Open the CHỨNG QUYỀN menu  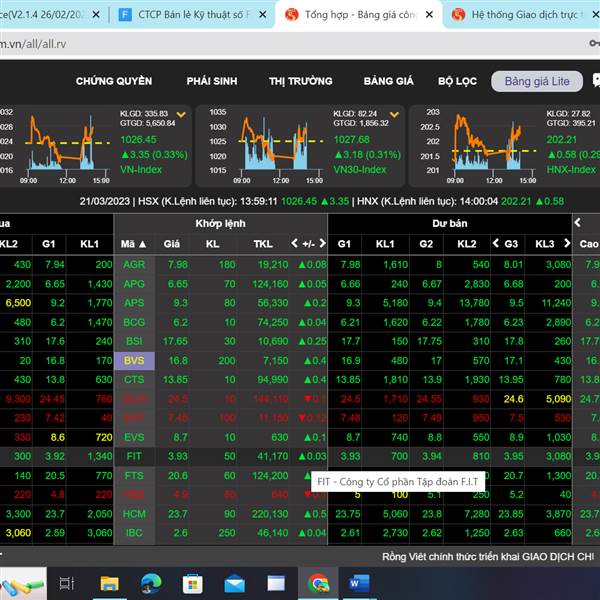[x=114, y=81]
